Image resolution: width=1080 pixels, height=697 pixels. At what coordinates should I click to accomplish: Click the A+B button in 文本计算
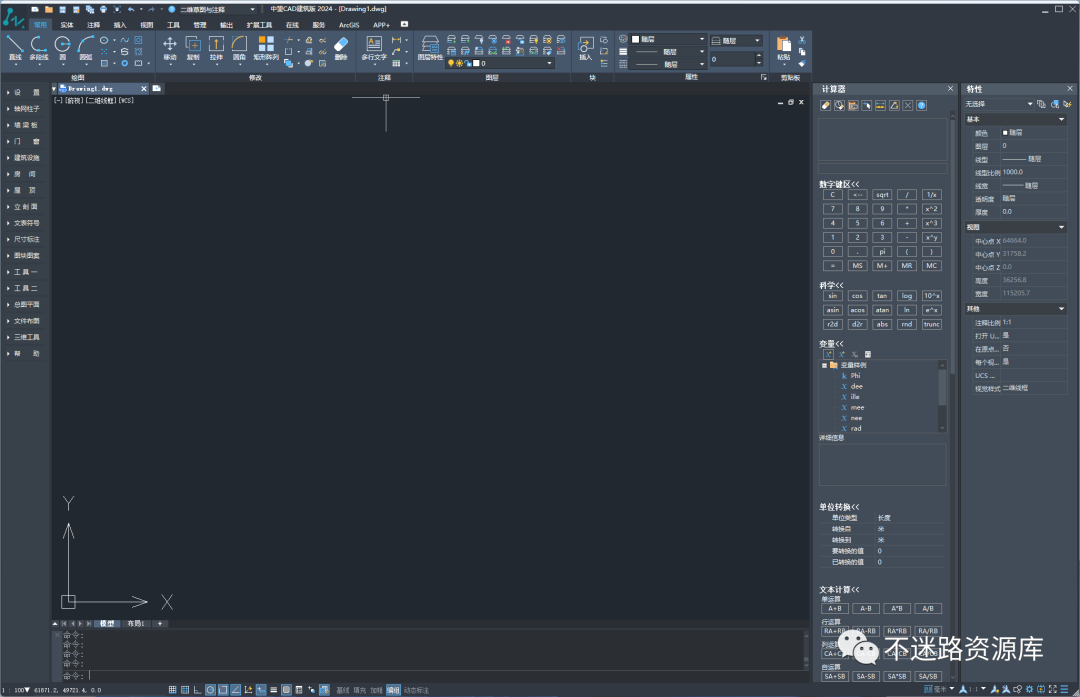coord(835,608)
